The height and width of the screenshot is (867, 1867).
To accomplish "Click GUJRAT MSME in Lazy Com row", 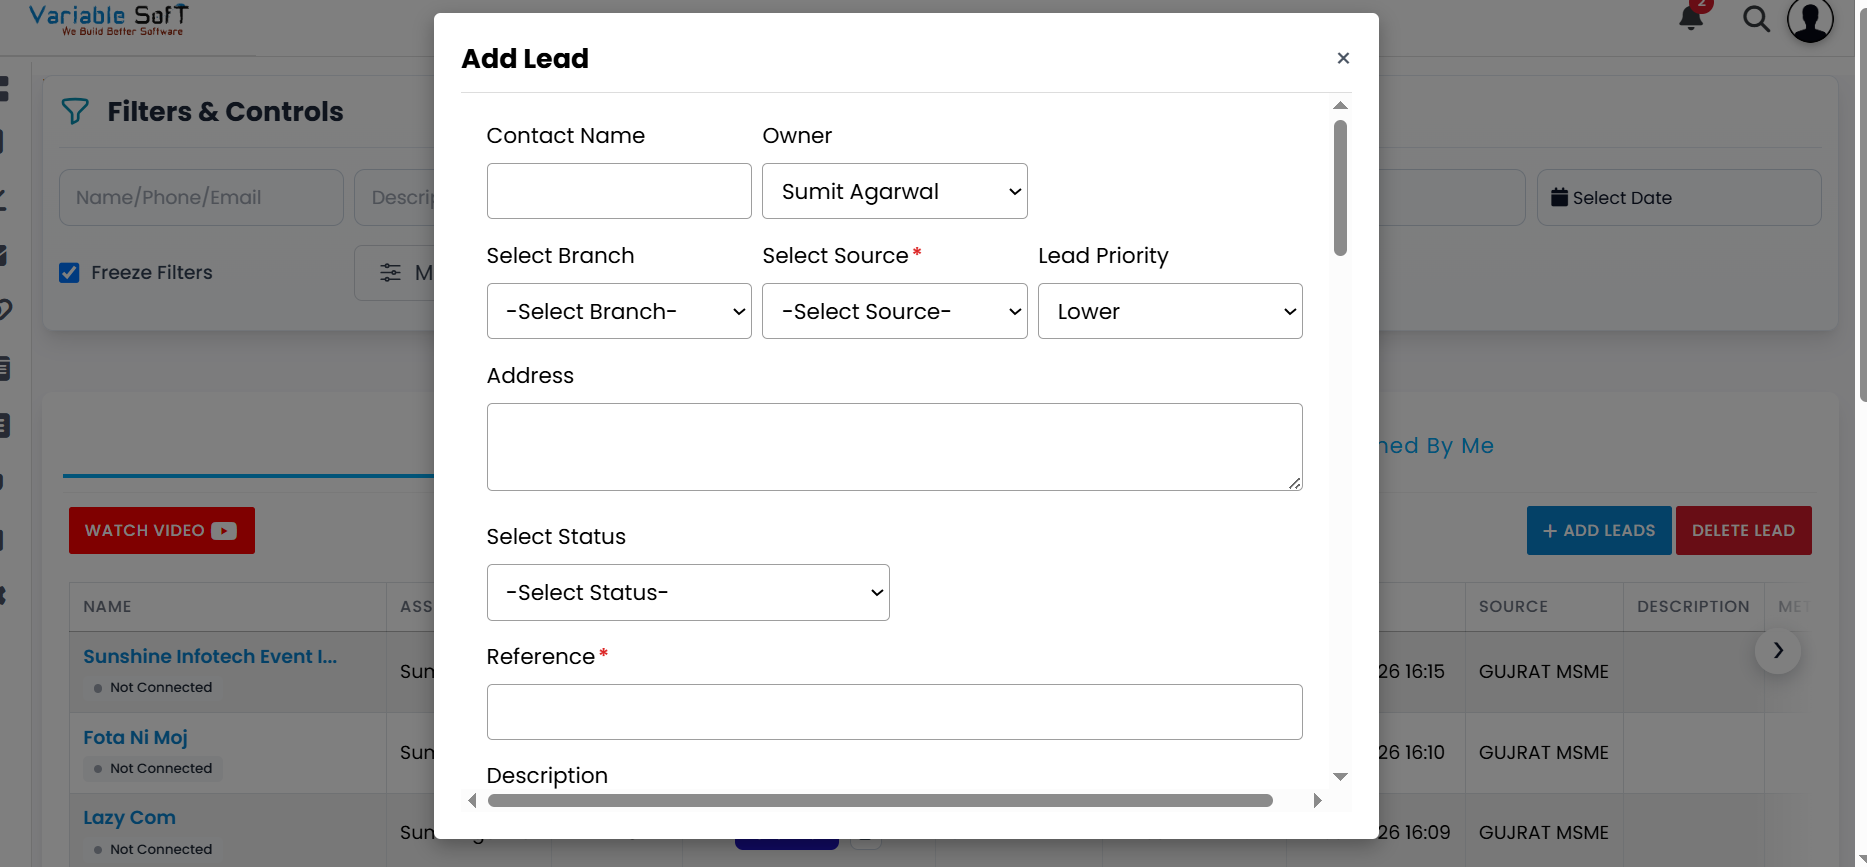I will pos(1544,832).
